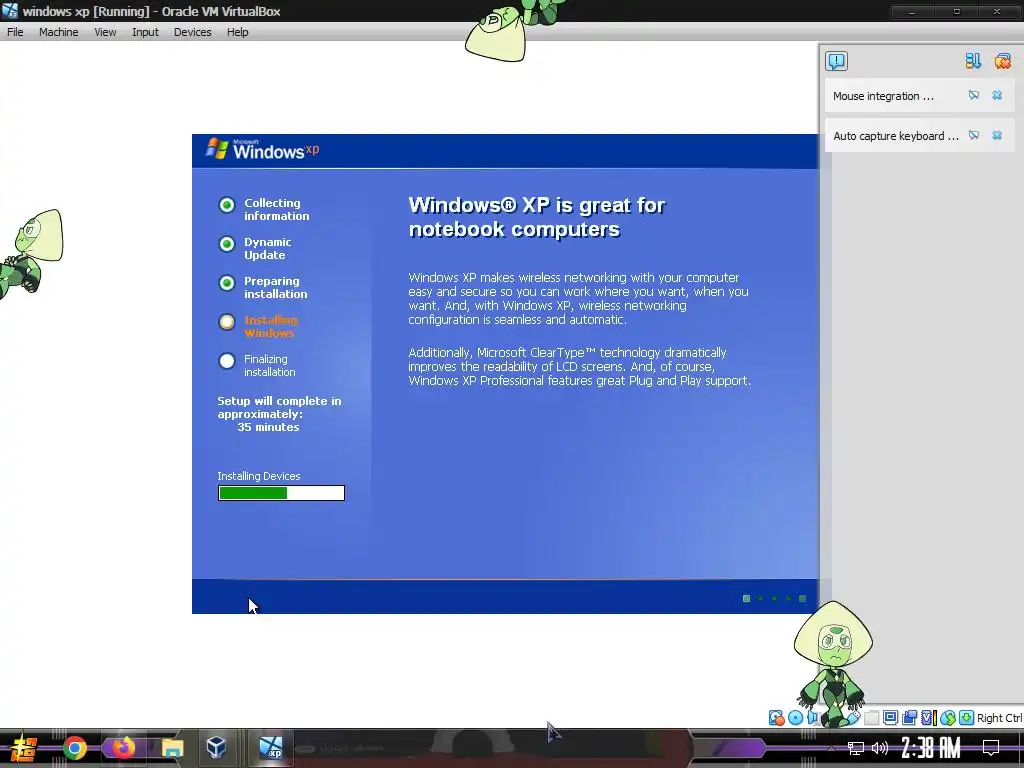Open the Machine menu

point(59,32)
